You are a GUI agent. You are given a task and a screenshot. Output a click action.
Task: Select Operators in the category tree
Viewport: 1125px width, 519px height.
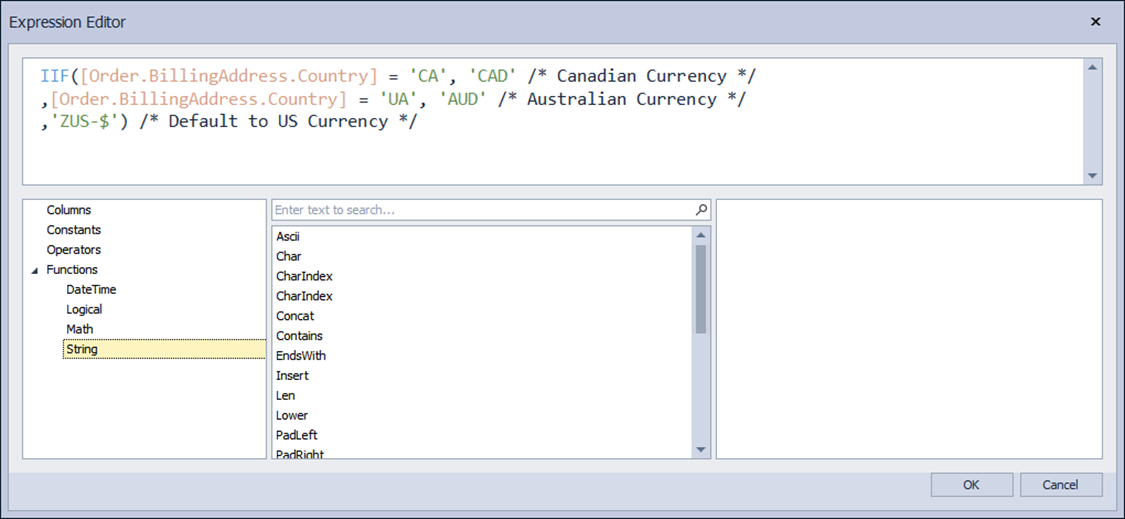coord(74,250)
